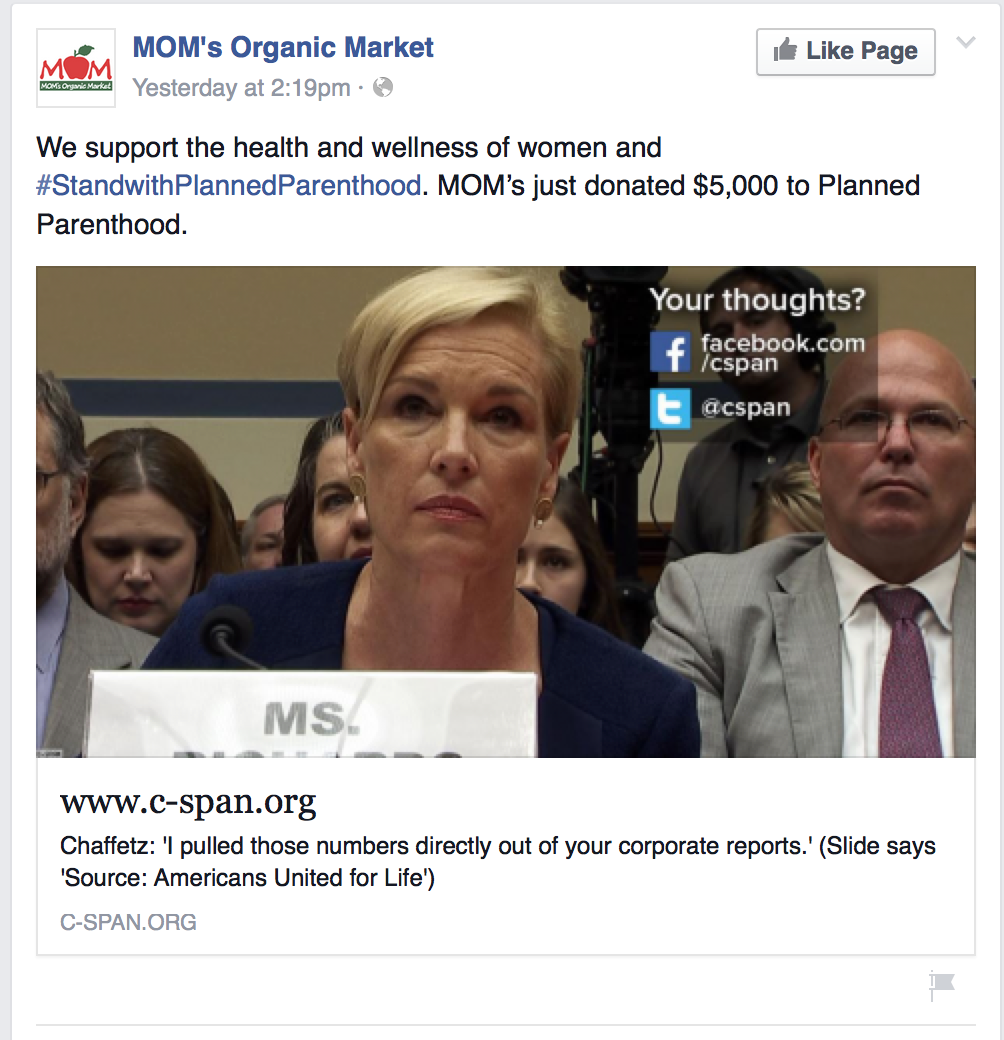Image resolution: width=1004 pixels, height=1040 pixels.
Task: Click the @cspan Twitter handle in image
Action: (745, 407)
